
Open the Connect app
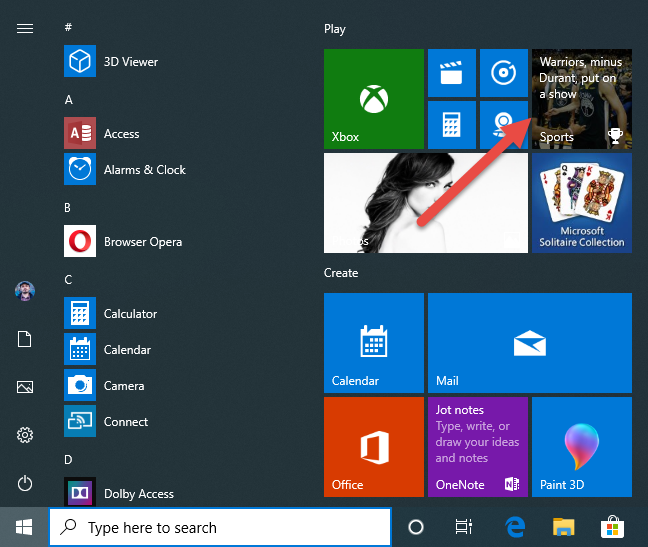click(x=106, y=421)
